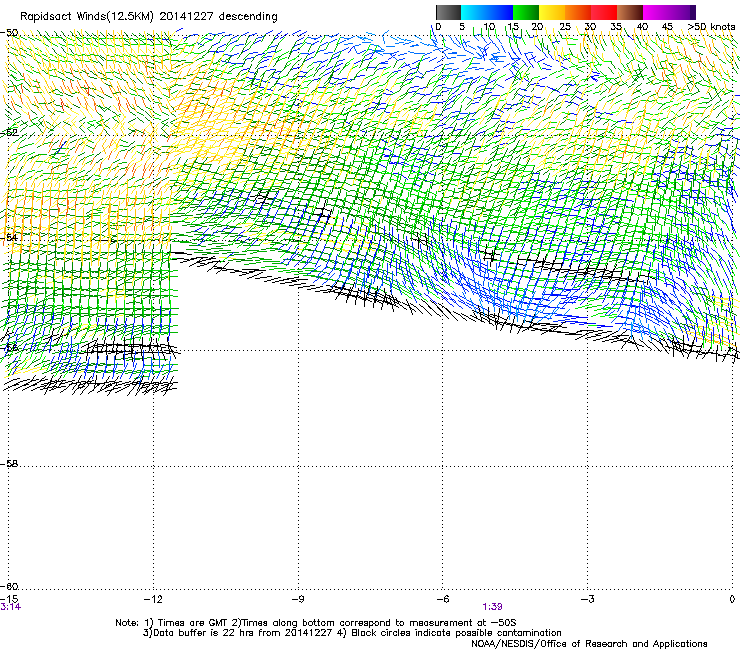740x650 pixels.
Task: Click the 'Times are GMT' note line
Action: (x=315, y=623)
